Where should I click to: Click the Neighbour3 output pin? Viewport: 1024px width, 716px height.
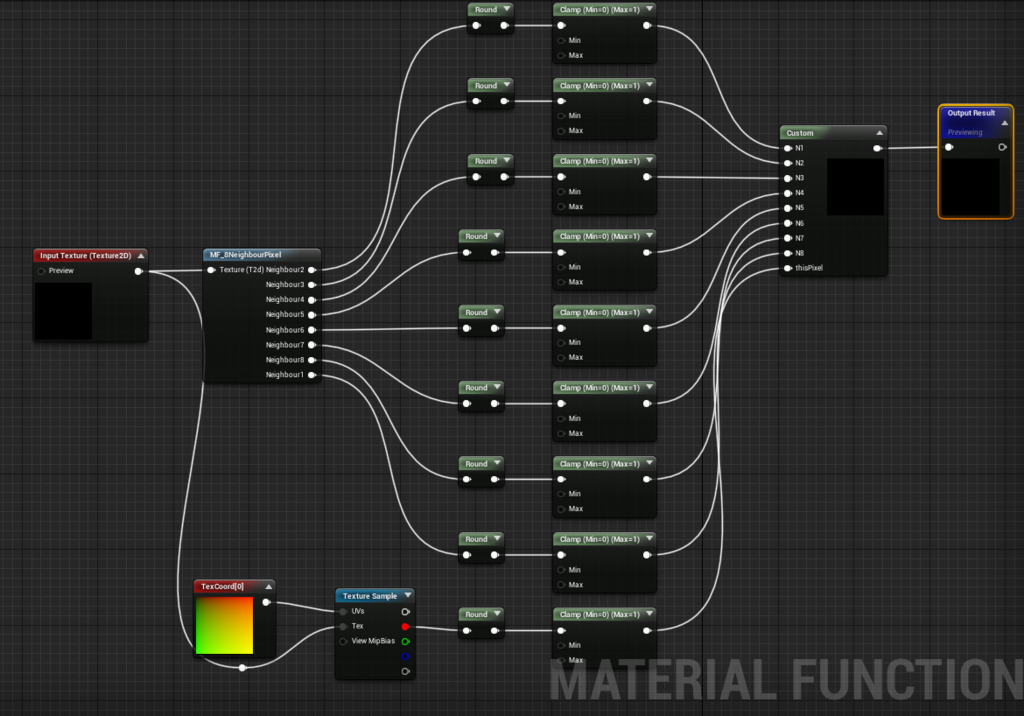(x=312, y=285)
